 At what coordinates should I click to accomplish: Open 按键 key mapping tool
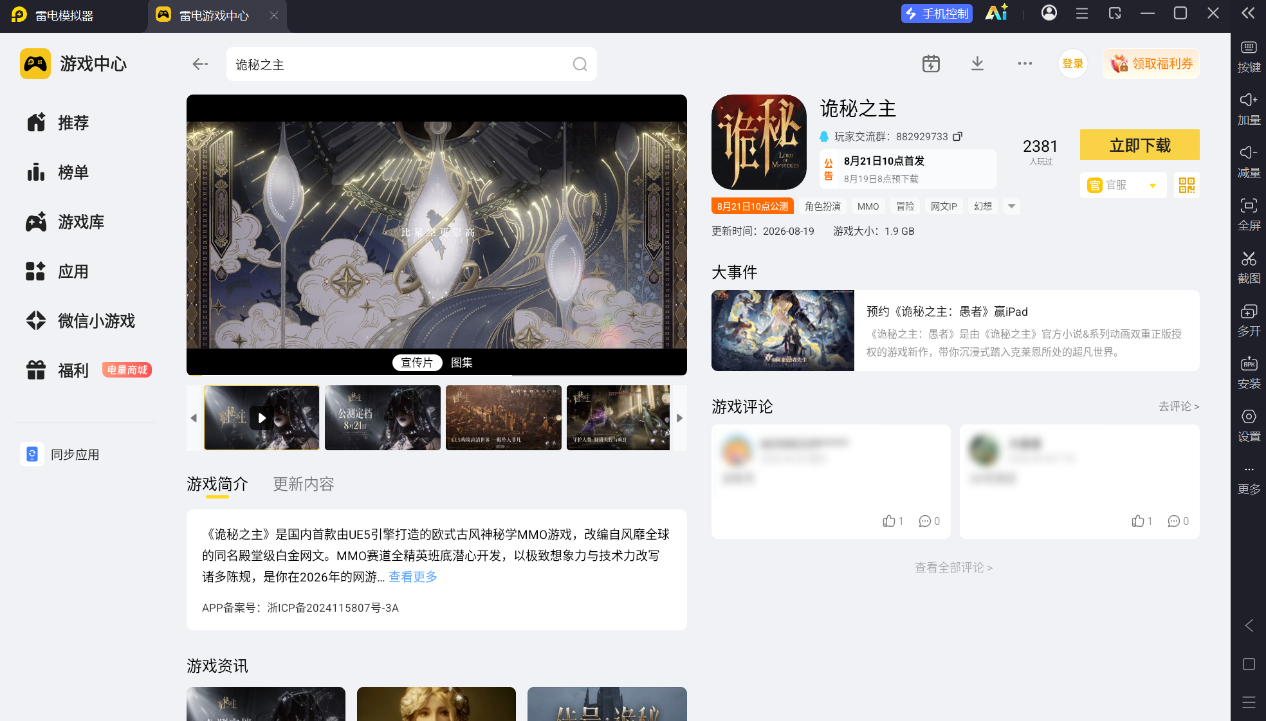(x=1249, y=57)
